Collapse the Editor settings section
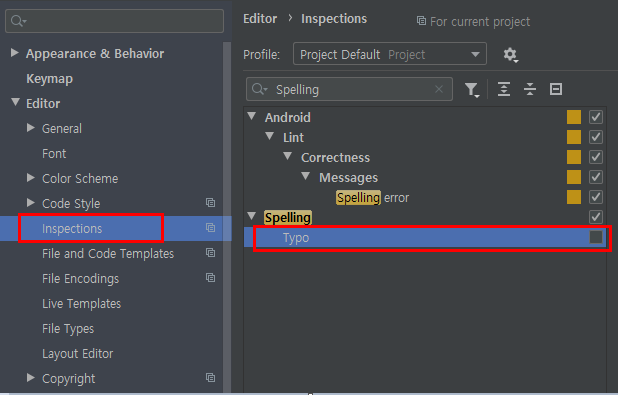618x395 pixels. 15,102
